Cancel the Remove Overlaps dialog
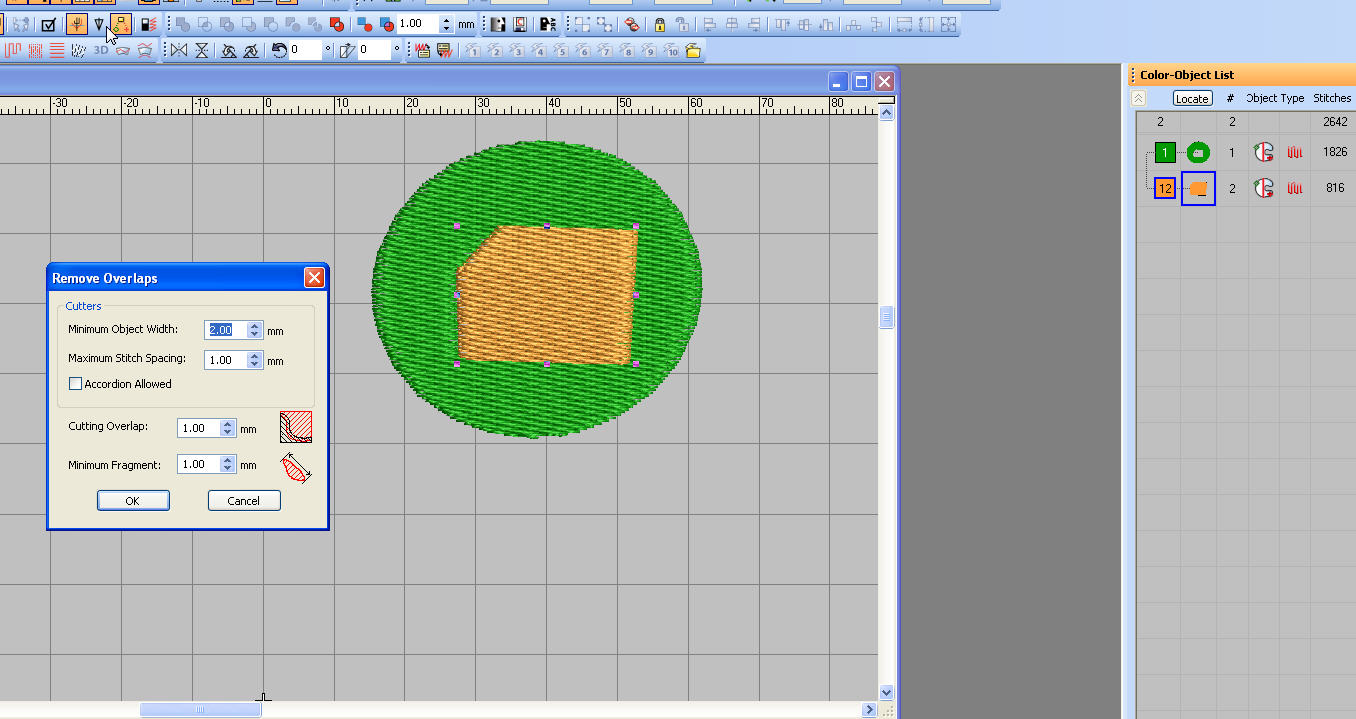1356x719 pixels. [244, 501]
